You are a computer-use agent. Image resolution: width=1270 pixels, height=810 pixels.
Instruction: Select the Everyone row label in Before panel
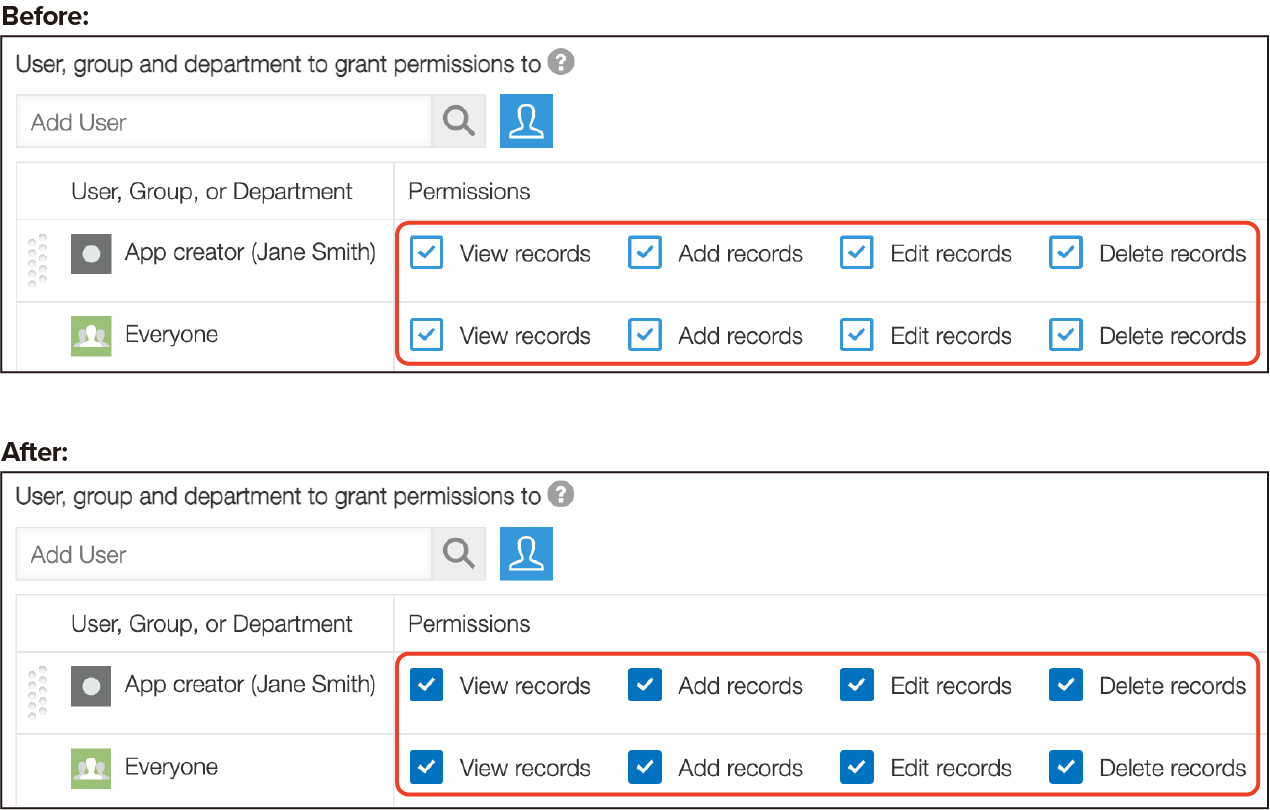pyautogui.click(x=171, y=335)
